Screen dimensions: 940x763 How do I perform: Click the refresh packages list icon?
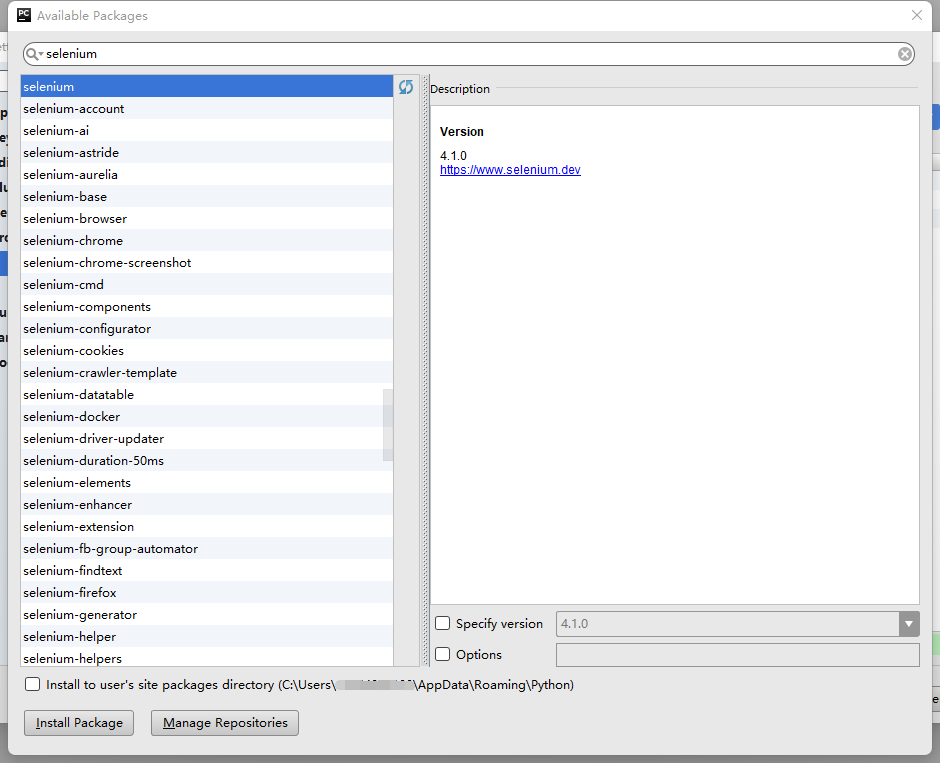click(406, 87)
